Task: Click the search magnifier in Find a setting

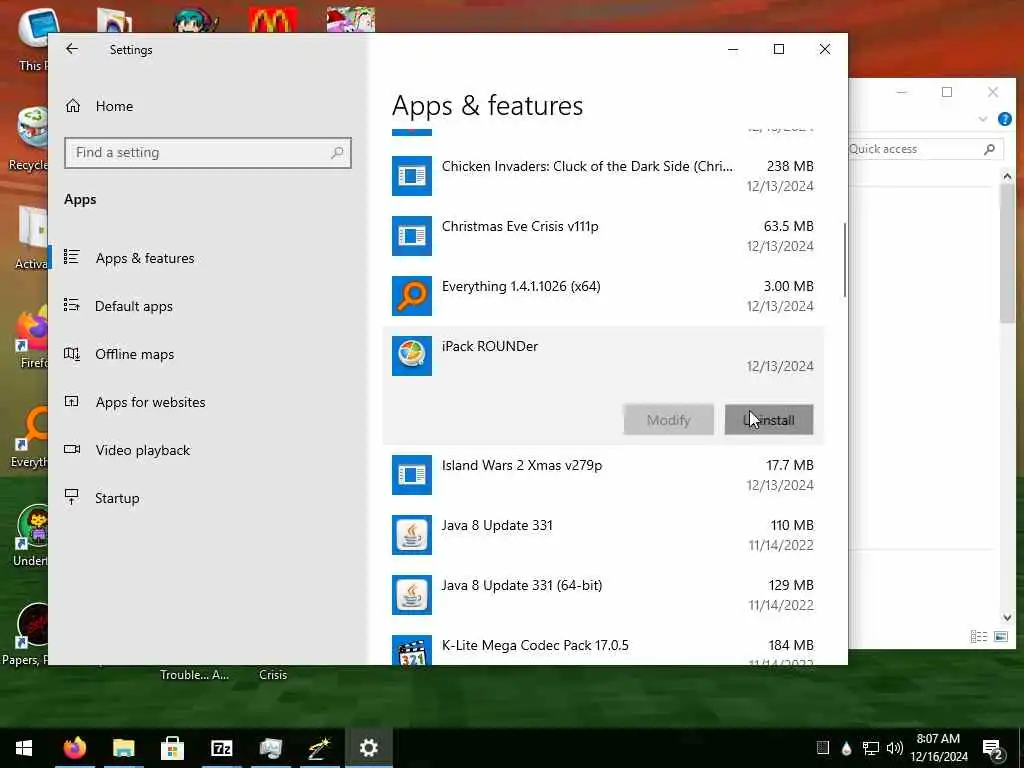Action: click(x=337, y=153)
